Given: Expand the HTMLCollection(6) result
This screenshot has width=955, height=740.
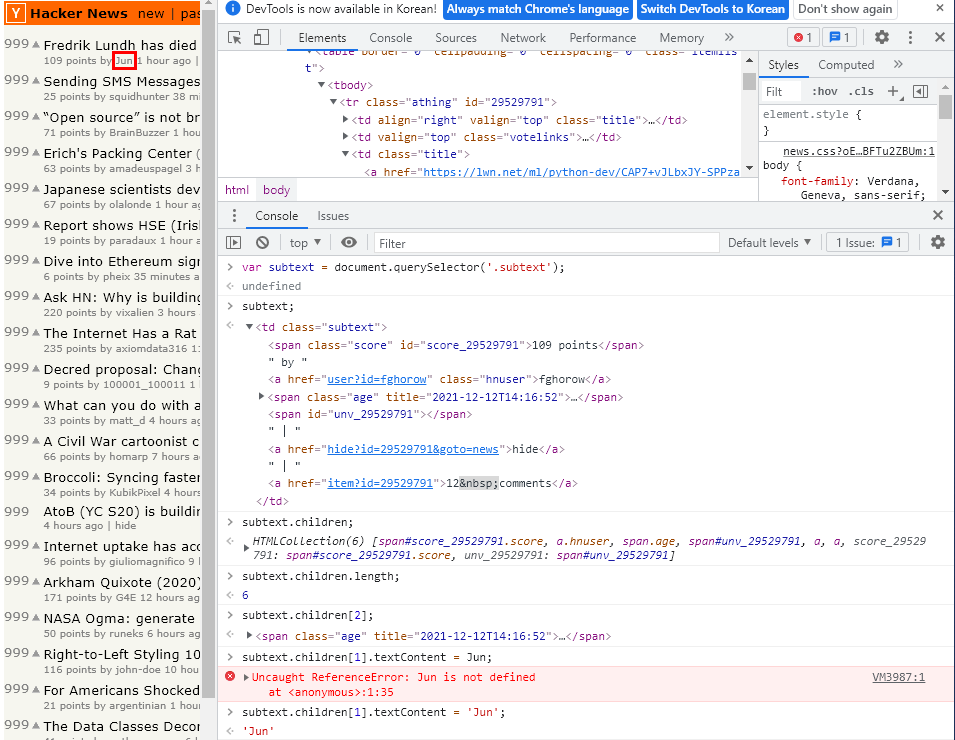Looking at the screenshot, I should (x=246, y=548).
